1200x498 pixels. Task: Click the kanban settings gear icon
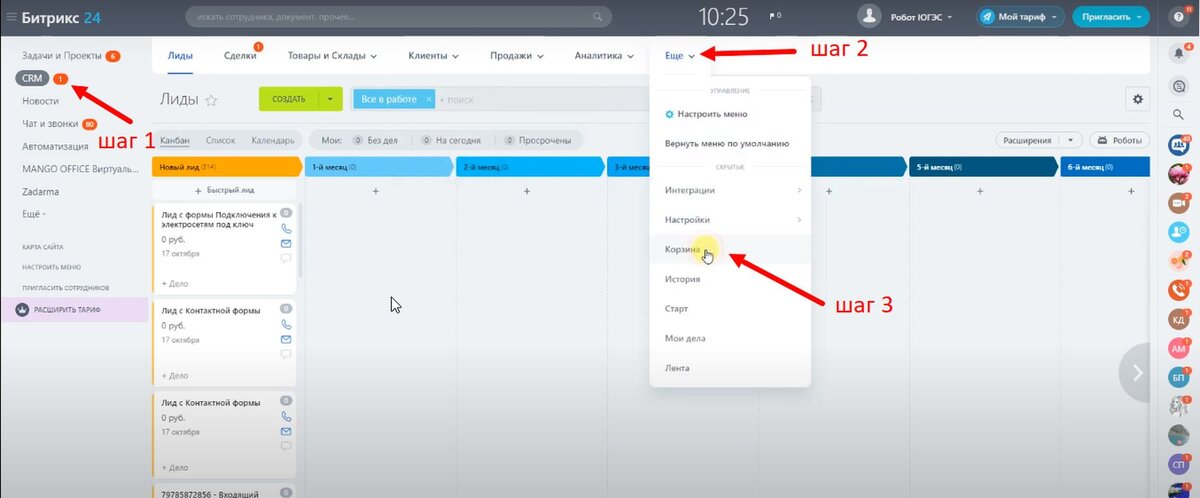1136,98
